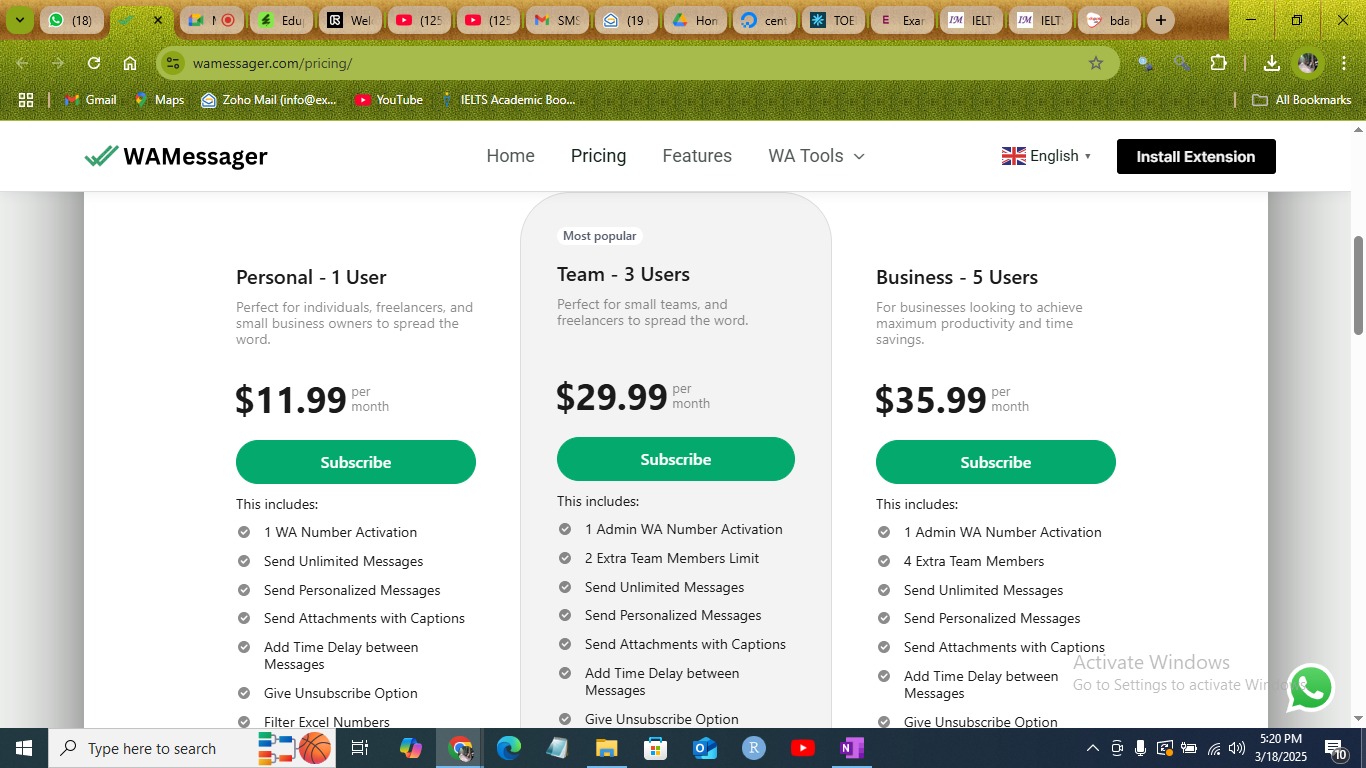1366x768 pixels.
Task: Click the 'Personal - 1 User' heading
Action: [x=311, y=277]
